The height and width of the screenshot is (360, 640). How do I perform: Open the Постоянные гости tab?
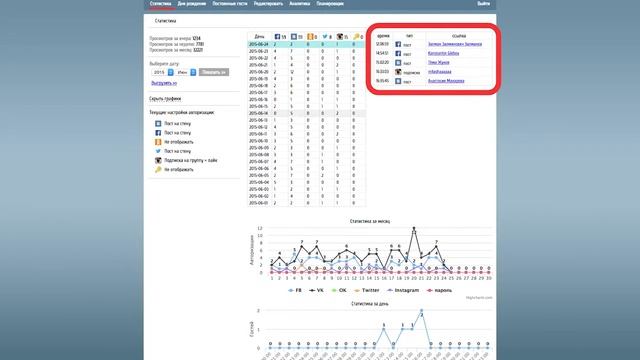(230, 4)
